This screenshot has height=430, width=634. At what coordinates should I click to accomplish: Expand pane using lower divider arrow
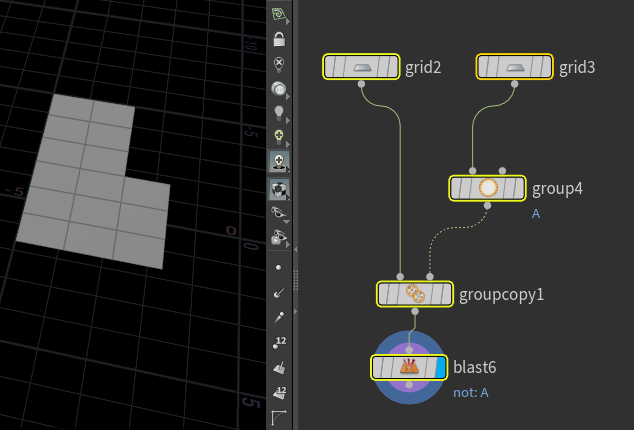point(295,311)
